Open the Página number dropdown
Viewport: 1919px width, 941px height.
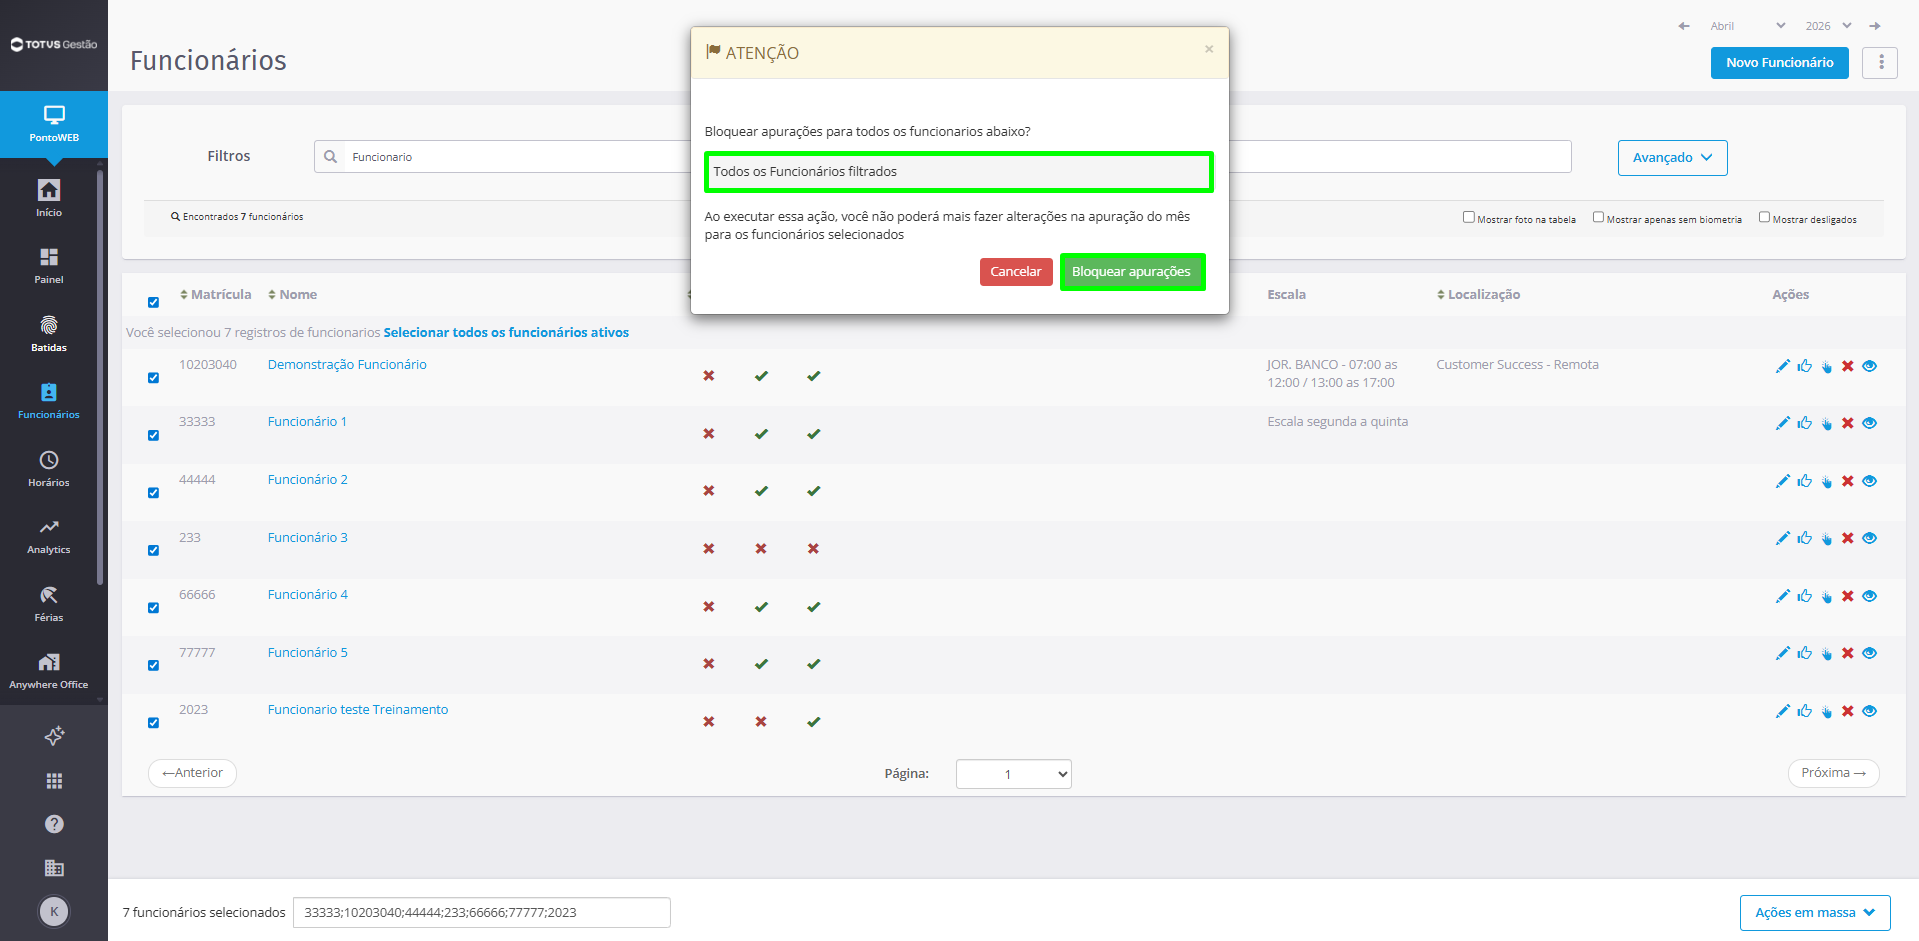(1013, 774)
